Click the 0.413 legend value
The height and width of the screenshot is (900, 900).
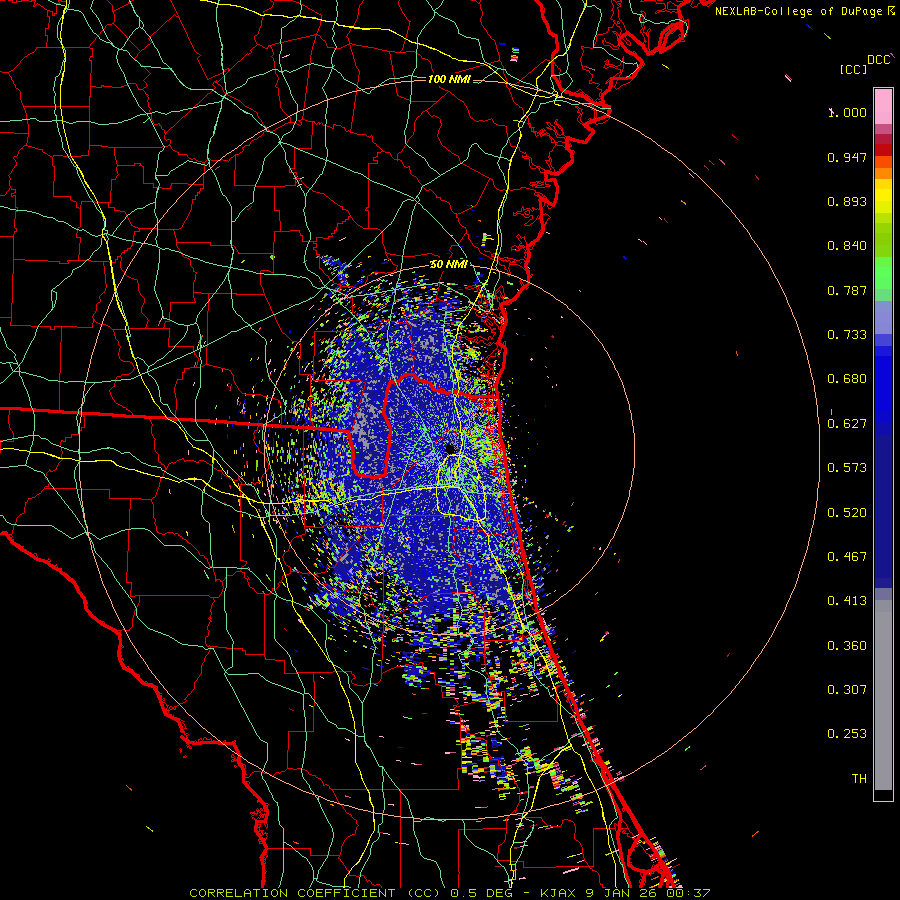847,601
